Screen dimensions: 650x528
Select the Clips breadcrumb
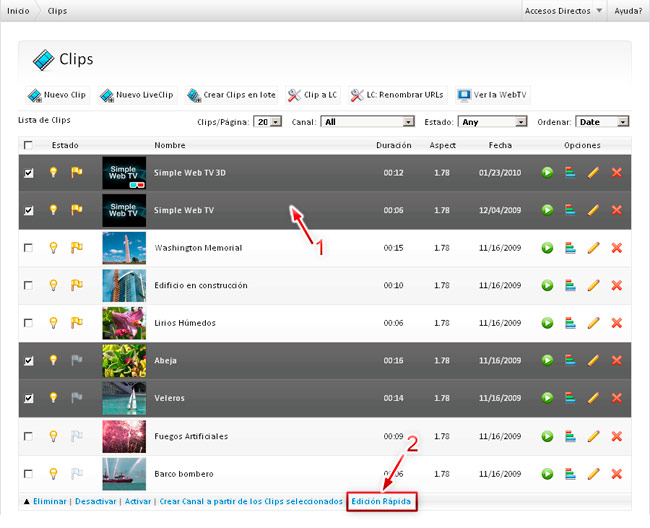[x=57, y=11]
